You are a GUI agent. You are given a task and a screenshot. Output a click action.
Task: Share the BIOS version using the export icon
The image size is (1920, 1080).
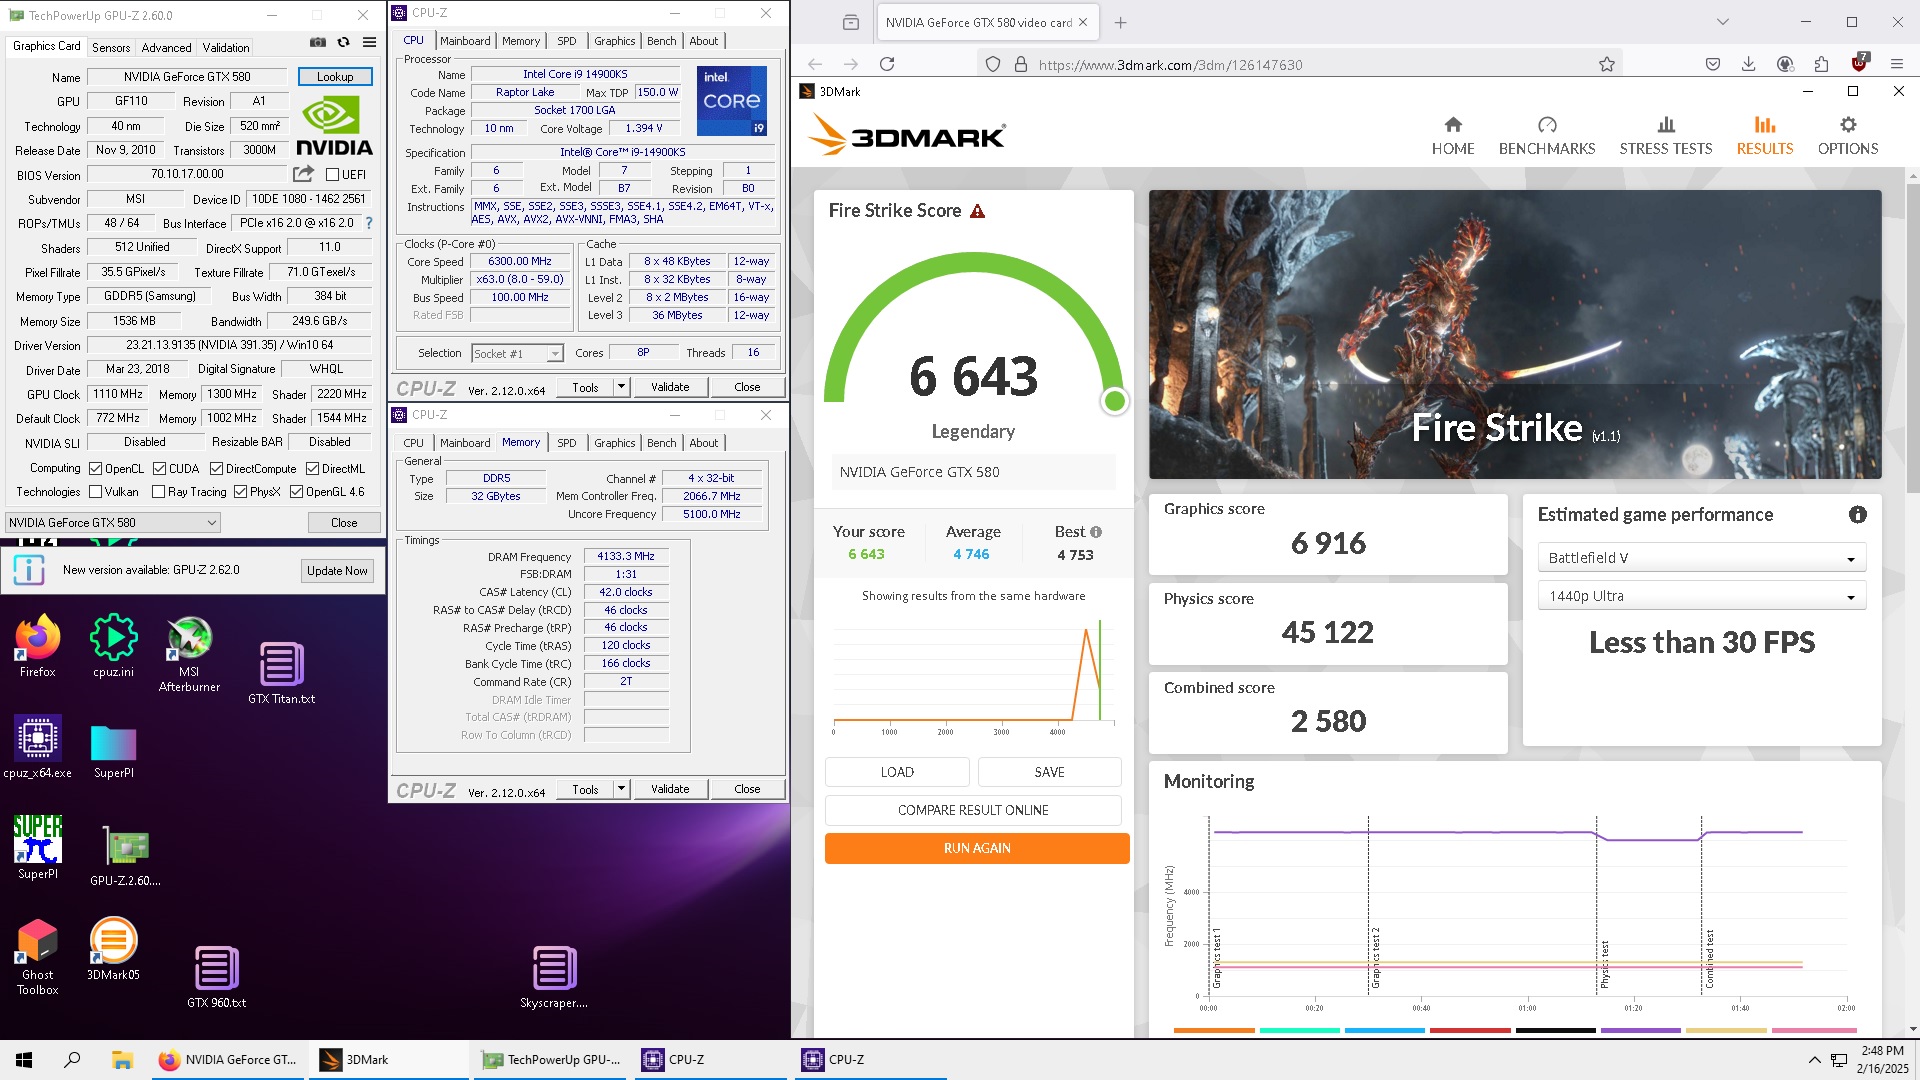(303, 174)
